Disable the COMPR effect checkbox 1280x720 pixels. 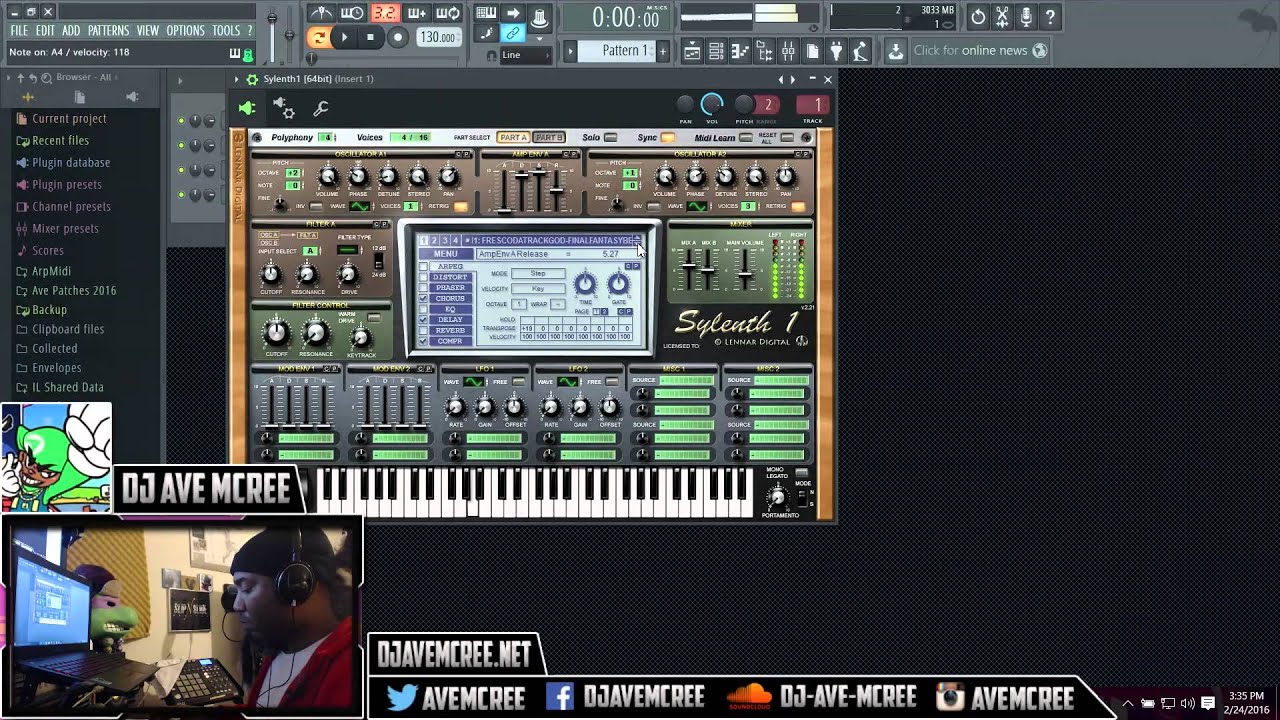point(424,341)
